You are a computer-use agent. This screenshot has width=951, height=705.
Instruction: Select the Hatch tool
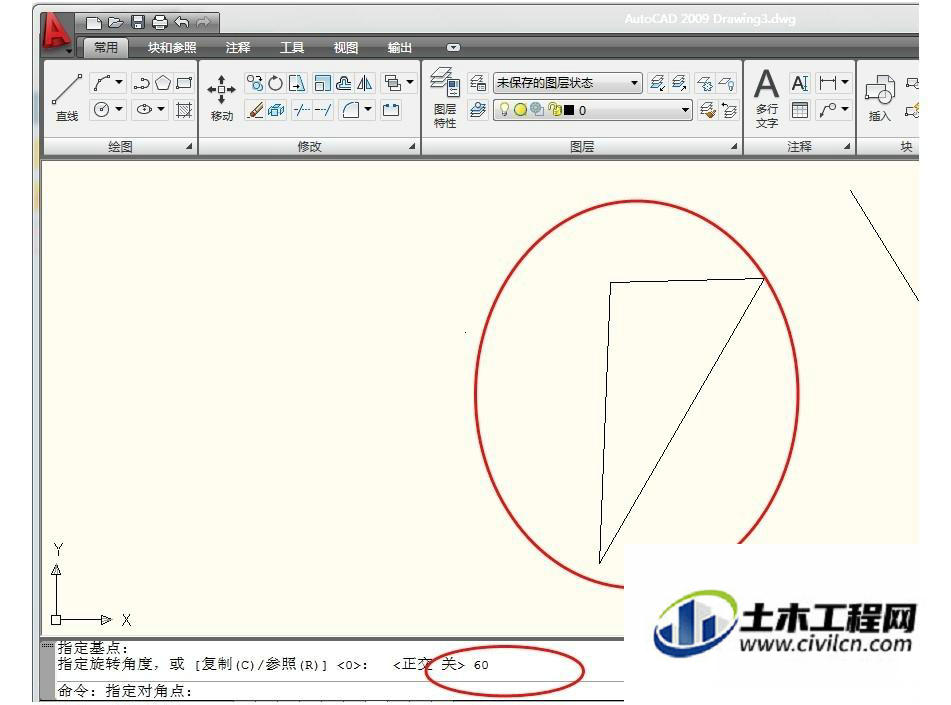click(x=184, y=110)
